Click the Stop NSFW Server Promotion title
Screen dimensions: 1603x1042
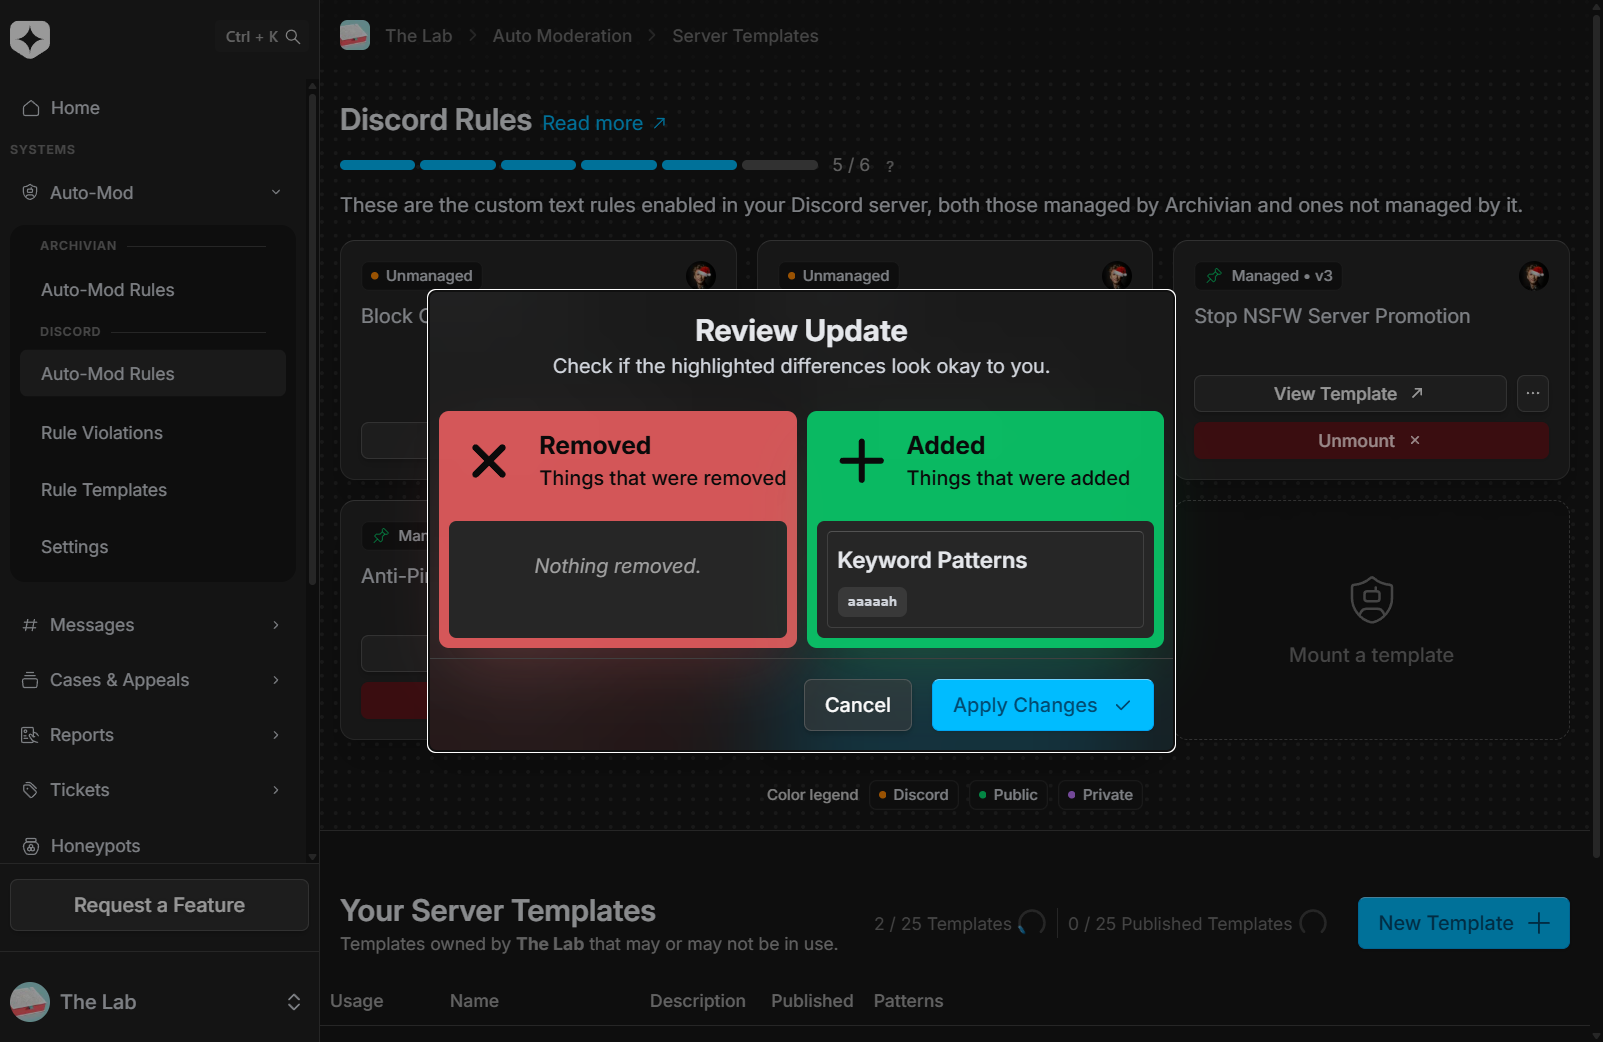pyautogui.click(x=1332, y=316)
